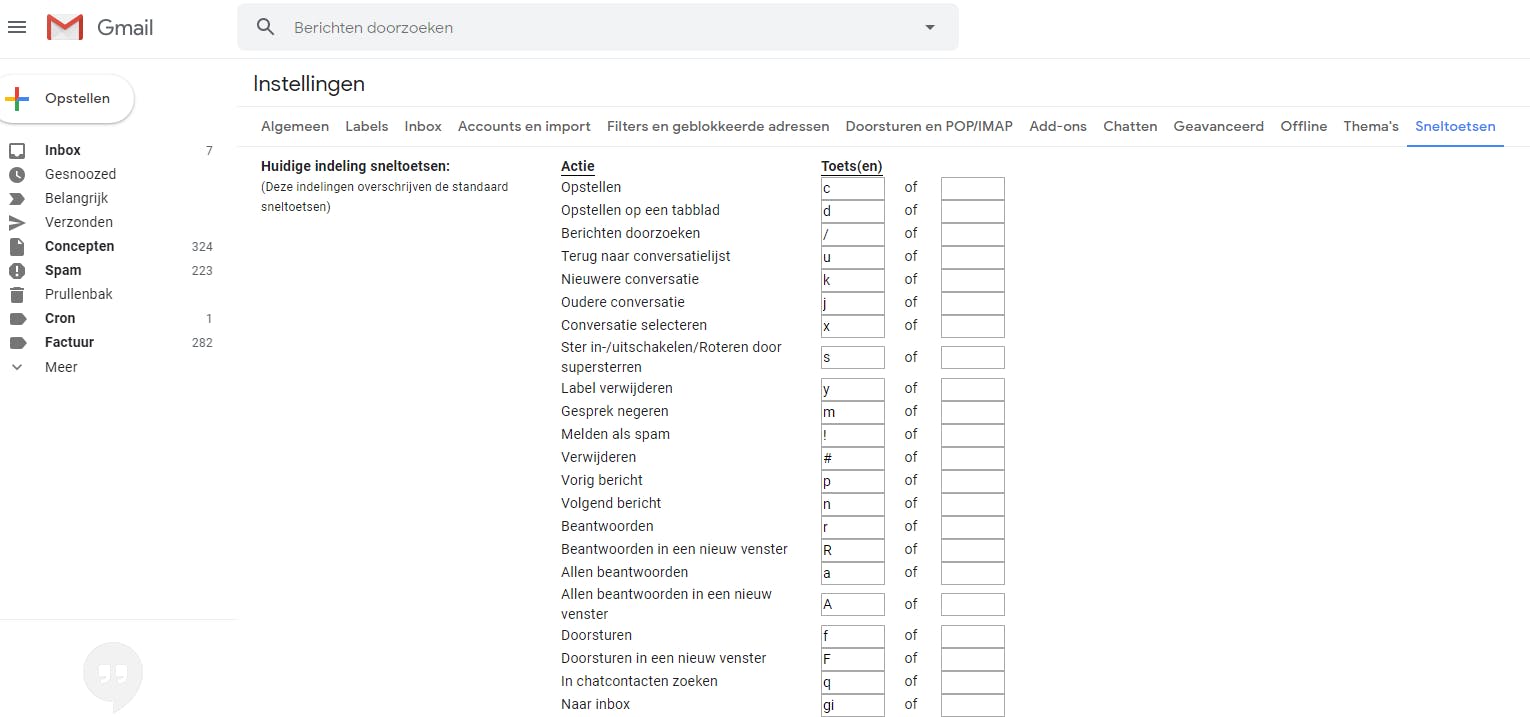Click the Verzonden send icon
The height and width of the screenshot is (717, 1530).
(17, 222)
